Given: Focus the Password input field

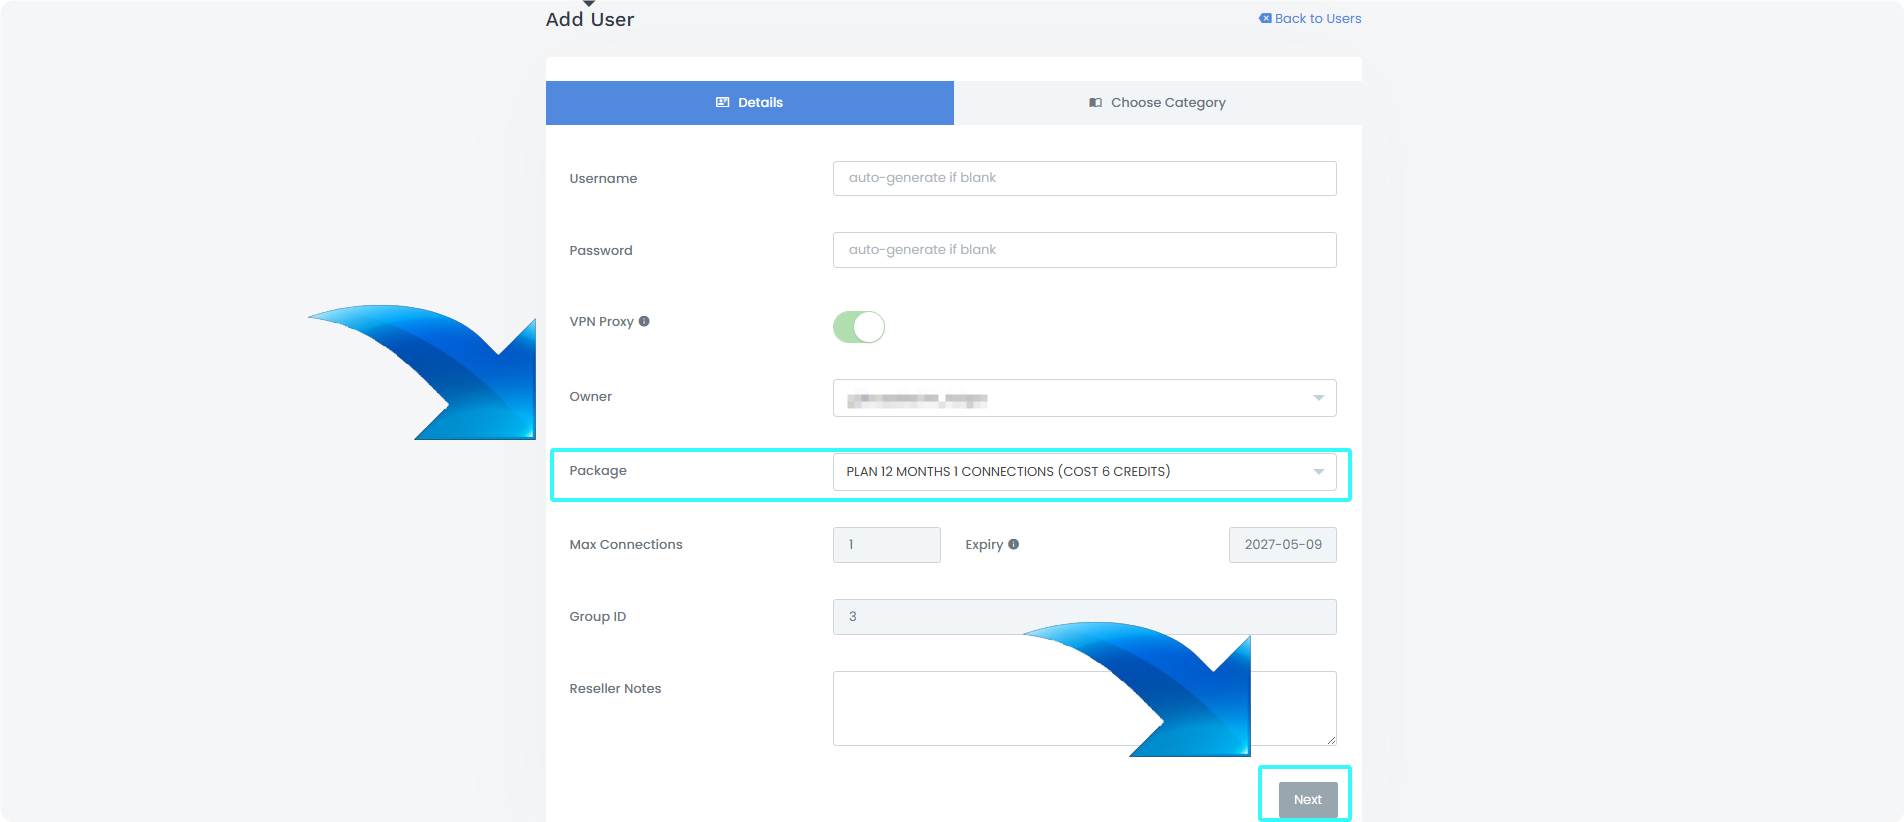Looking at the screenshot, I should point(1084,250).
